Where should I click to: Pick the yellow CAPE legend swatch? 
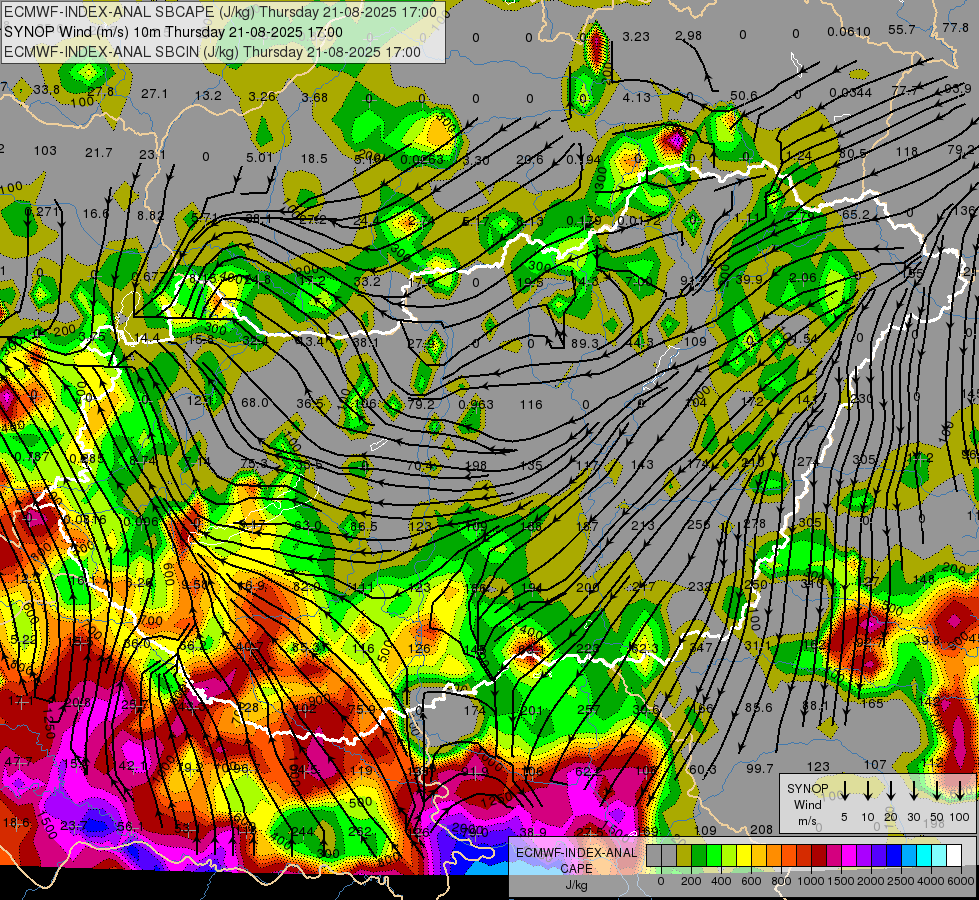[744, 855]
